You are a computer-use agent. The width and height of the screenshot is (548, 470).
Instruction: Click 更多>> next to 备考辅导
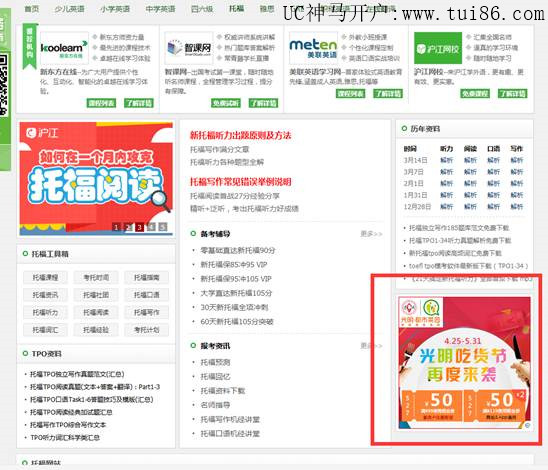pos(371,234)
